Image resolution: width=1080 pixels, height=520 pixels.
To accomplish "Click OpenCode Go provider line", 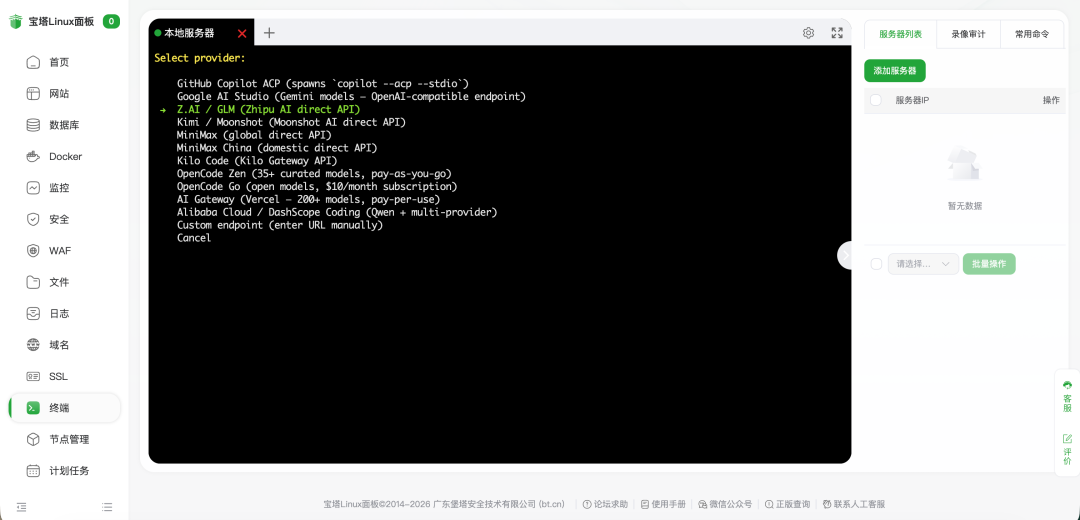I will coord(317,187).
